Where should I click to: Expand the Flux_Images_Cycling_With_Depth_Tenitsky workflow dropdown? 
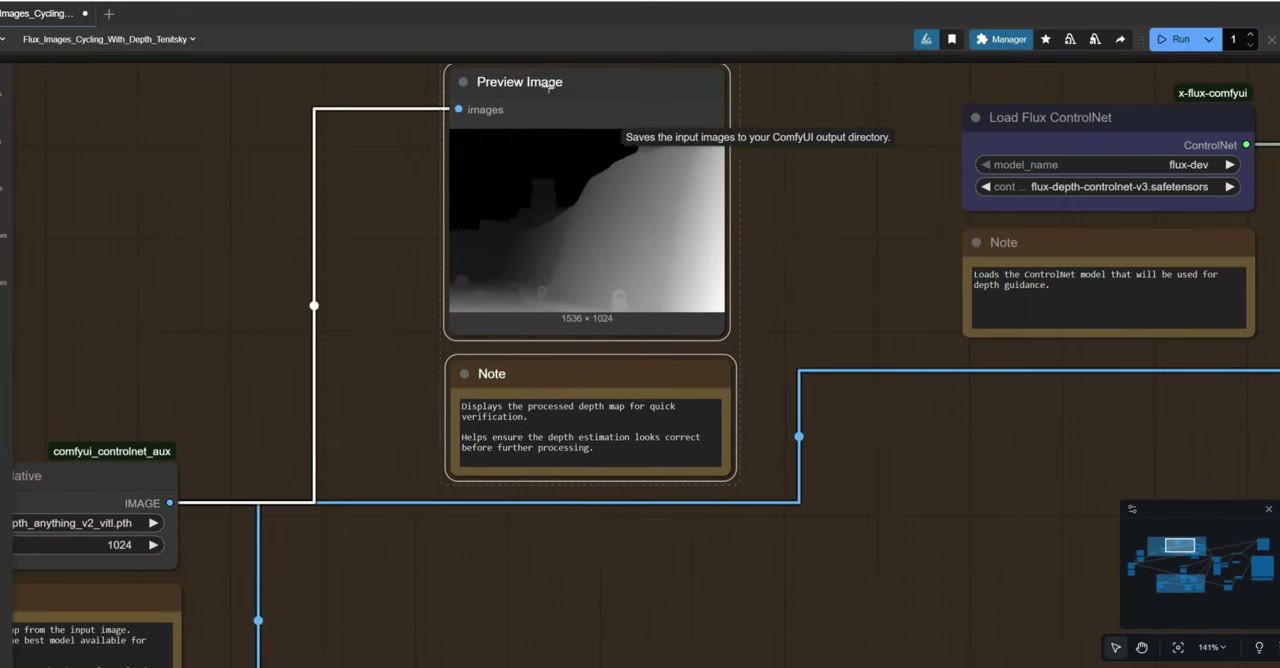(109, 39)
